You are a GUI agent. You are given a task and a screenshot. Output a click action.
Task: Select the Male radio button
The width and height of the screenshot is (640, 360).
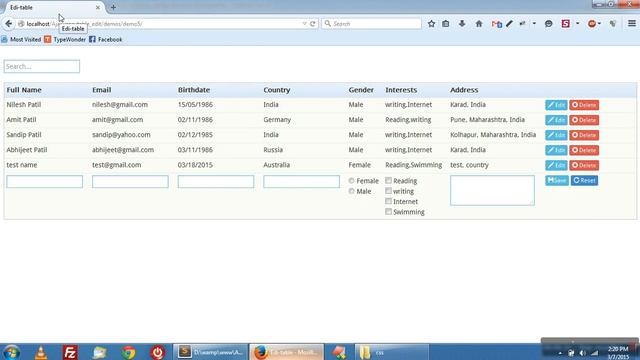(x=351, y=191)
